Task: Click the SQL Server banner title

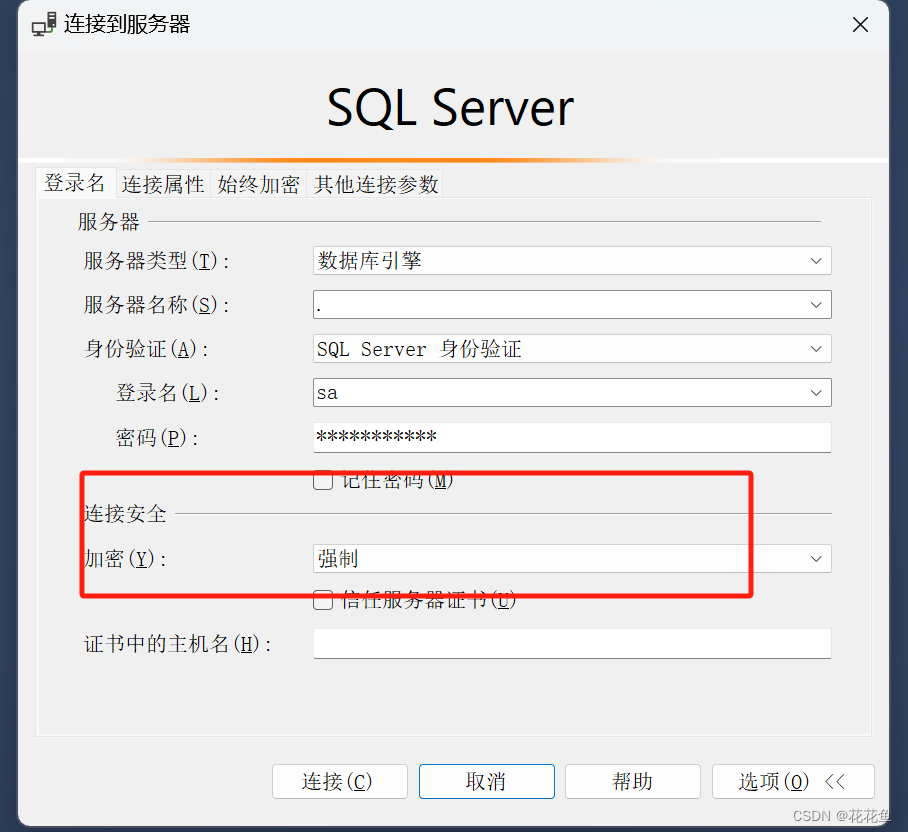Action: point(451,108)
